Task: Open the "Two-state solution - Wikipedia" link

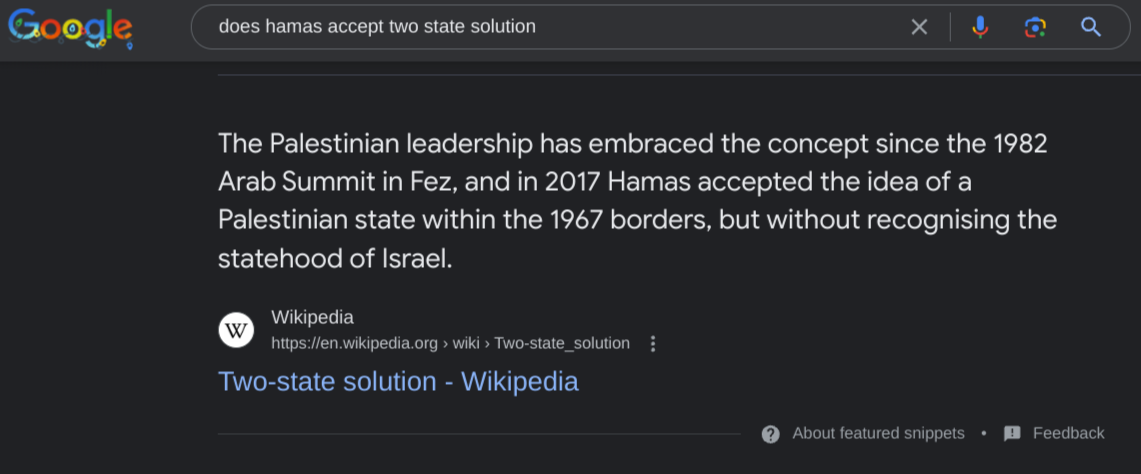Action: tap(398, 381)
